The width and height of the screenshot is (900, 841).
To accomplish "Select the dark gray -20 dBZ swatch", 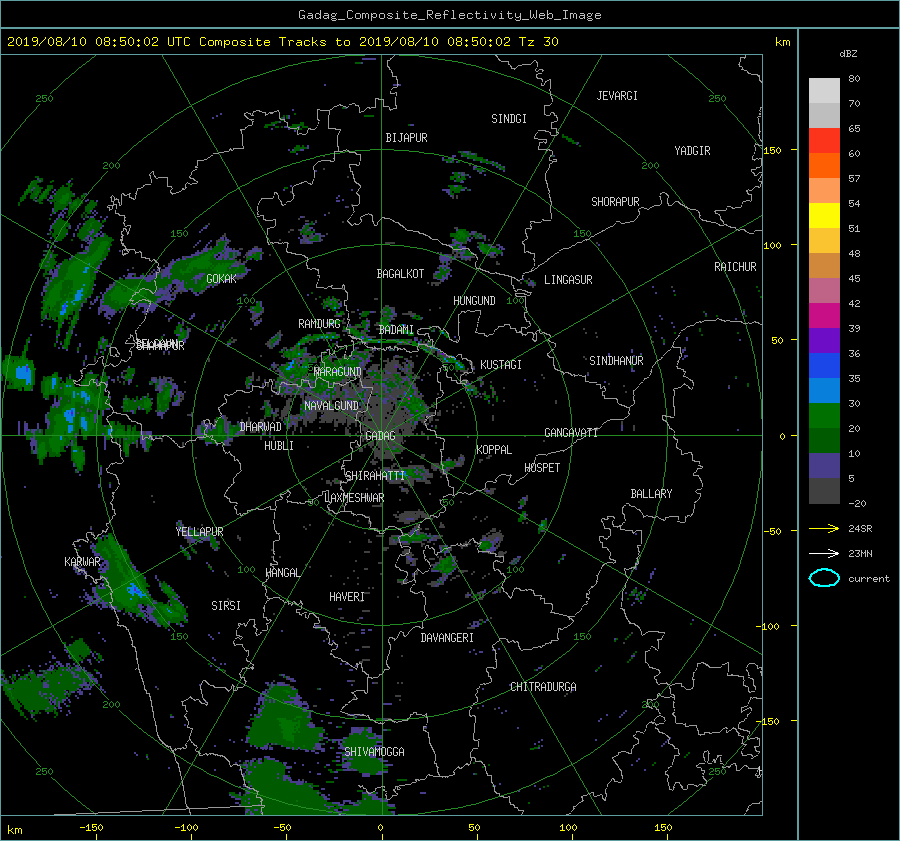I will click(x=824, y=491).
